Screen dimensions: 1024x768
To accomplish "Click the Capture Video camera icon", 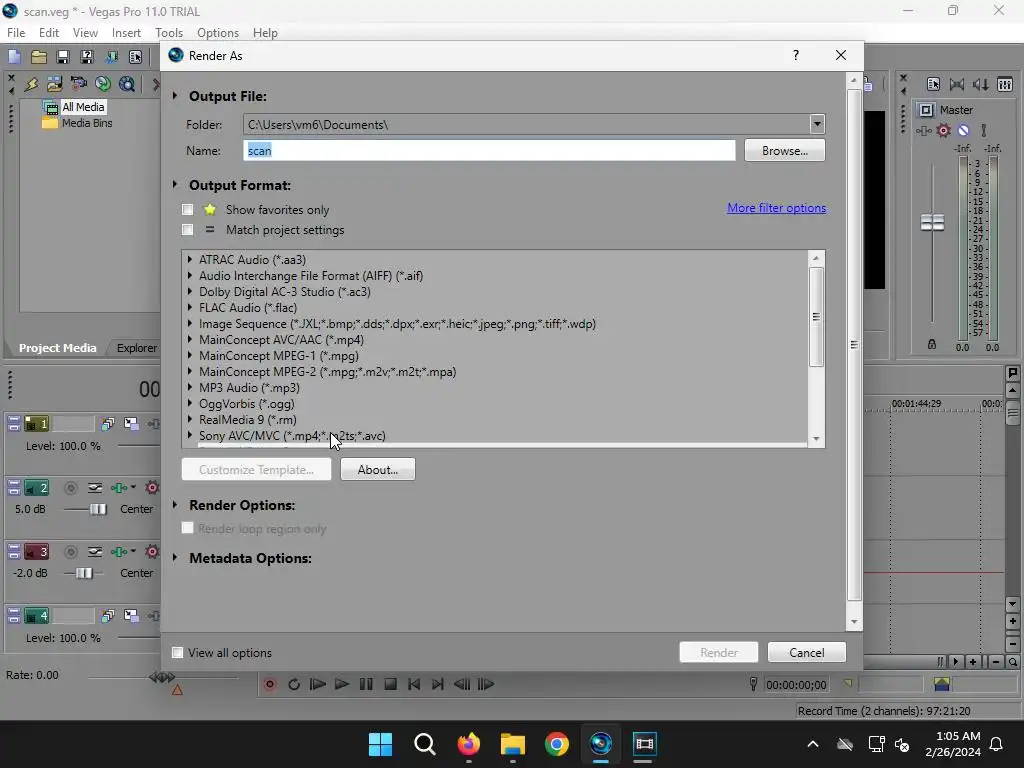I will point(79,84).
